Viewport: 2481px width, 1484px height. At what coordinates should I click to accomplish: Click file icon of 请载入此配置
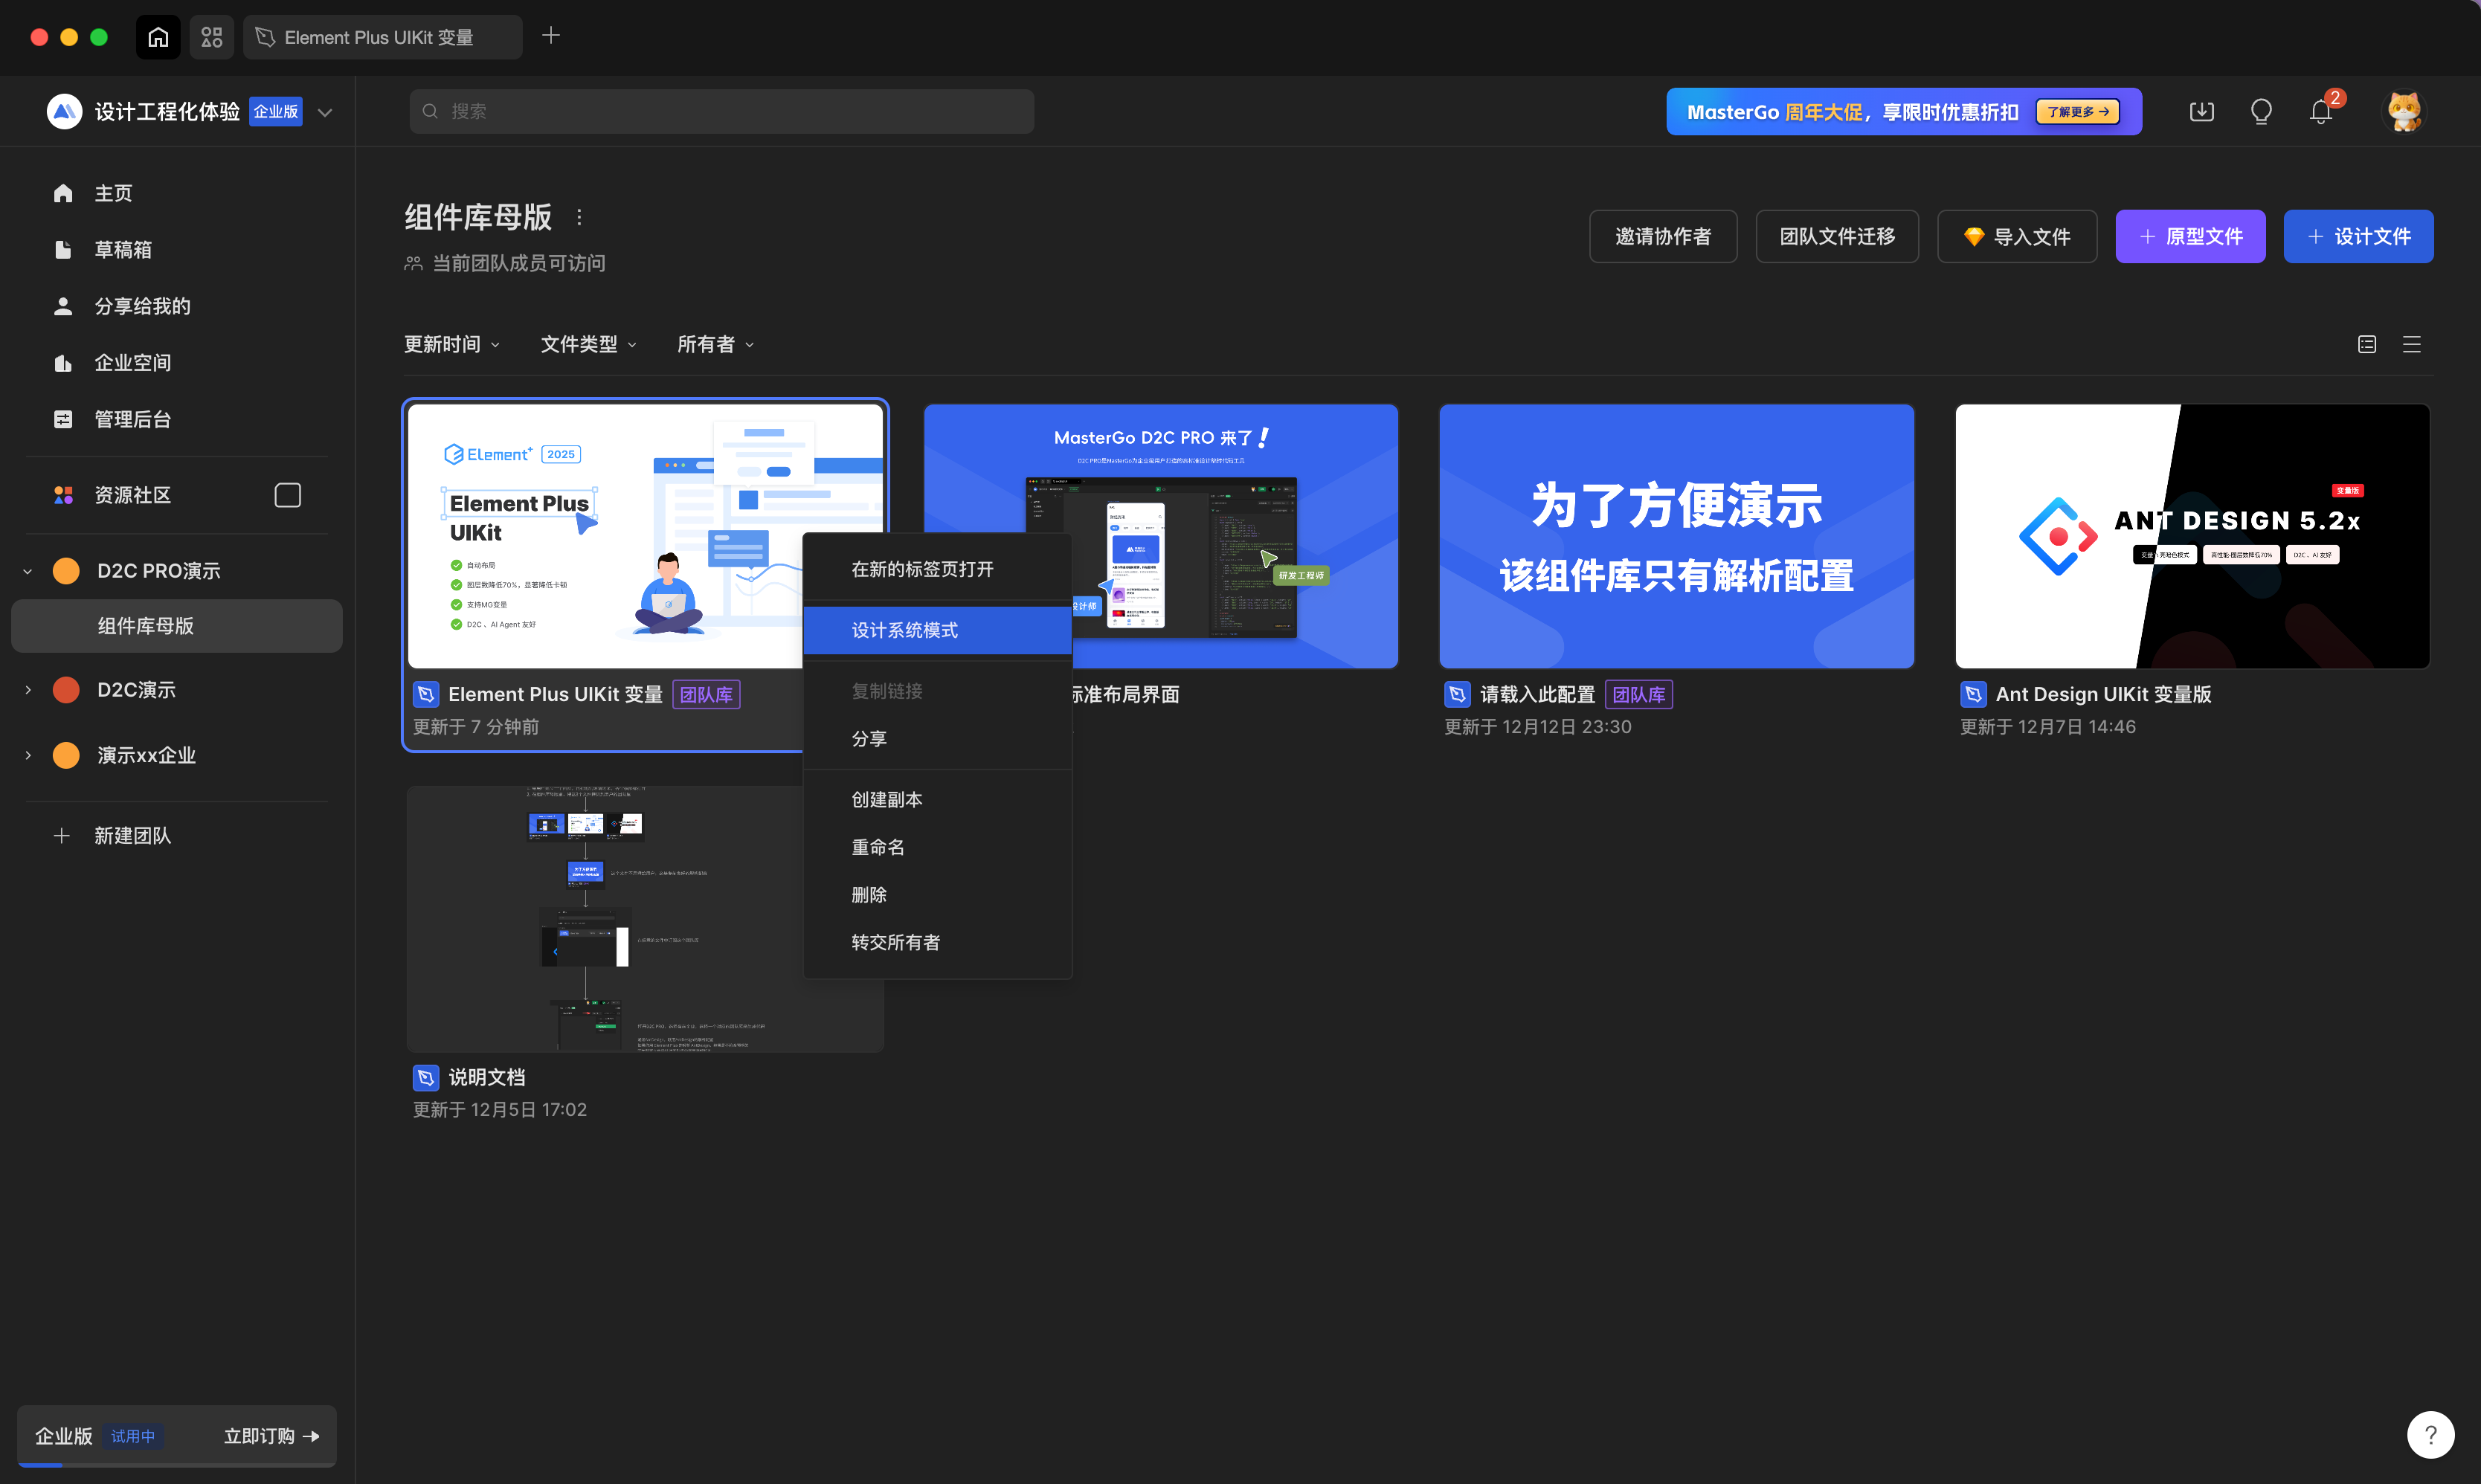(x=1458, y=694)
